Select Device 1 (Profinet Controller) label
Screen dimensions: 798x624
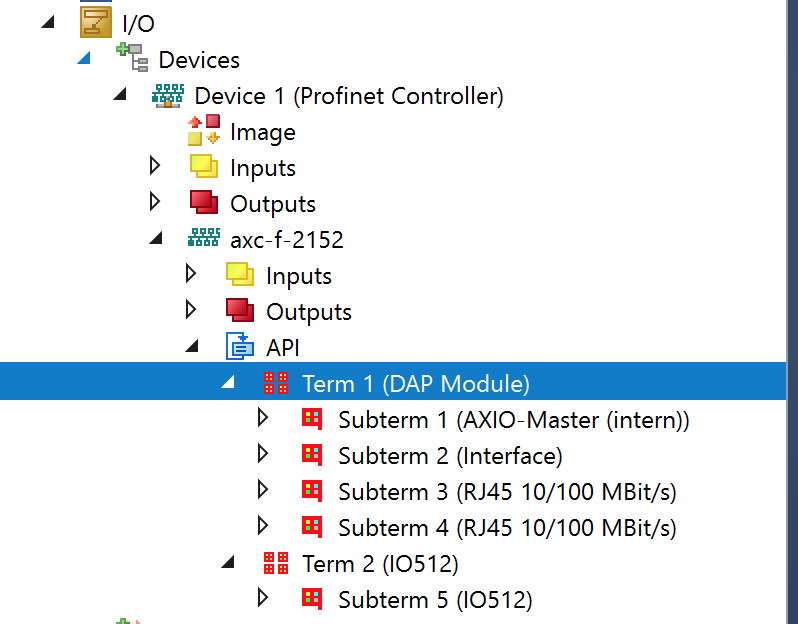[x=349, y=96]
